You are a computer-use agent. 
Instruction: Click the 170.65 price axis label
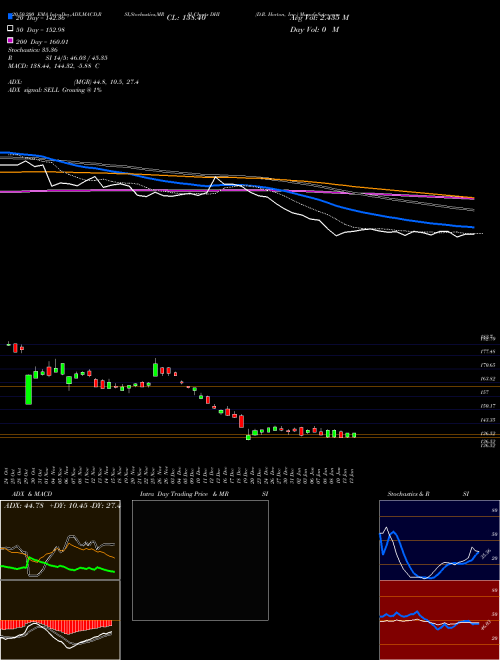[x=488, y=365]
